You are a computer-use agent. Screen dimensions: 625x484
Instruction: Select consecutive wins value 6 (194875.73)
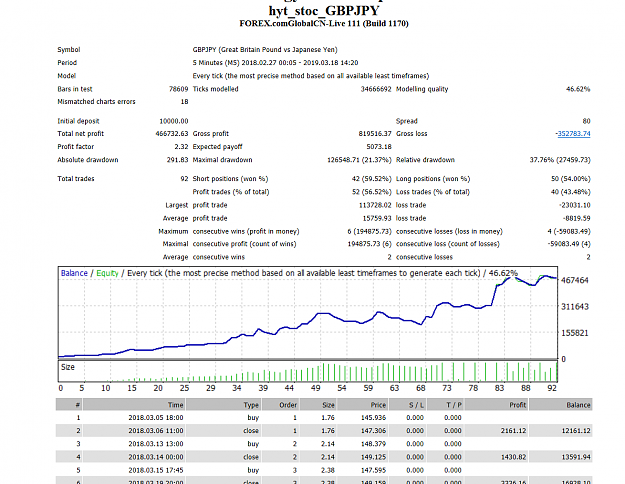[369, 231]
